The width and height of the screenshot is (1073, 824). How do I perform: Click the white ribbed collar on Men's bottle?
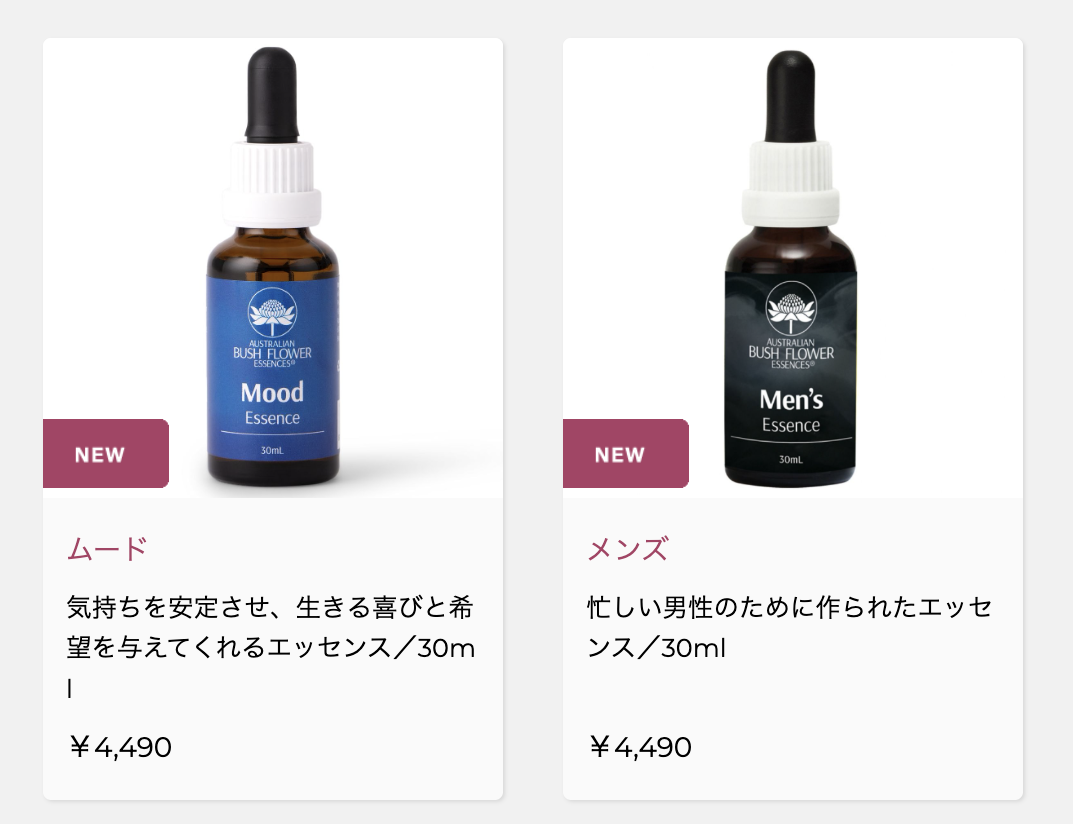[791, 183]
